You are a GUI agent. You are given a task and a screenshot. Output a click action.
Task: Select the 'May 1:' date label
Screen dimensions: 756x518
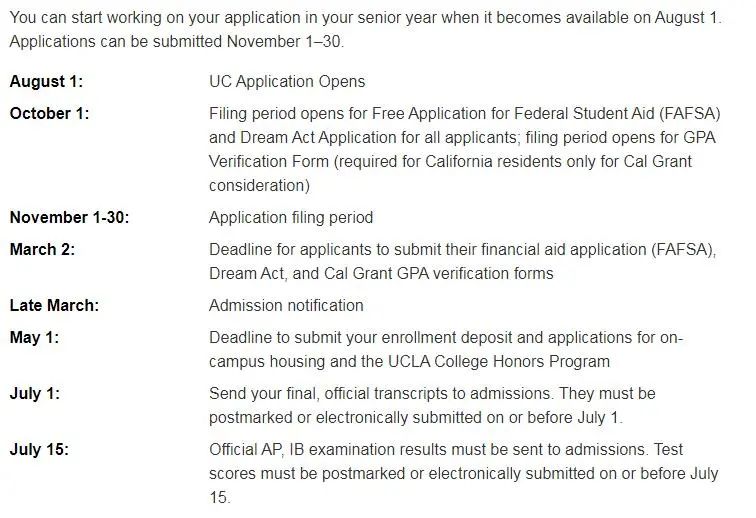point(34,338)
